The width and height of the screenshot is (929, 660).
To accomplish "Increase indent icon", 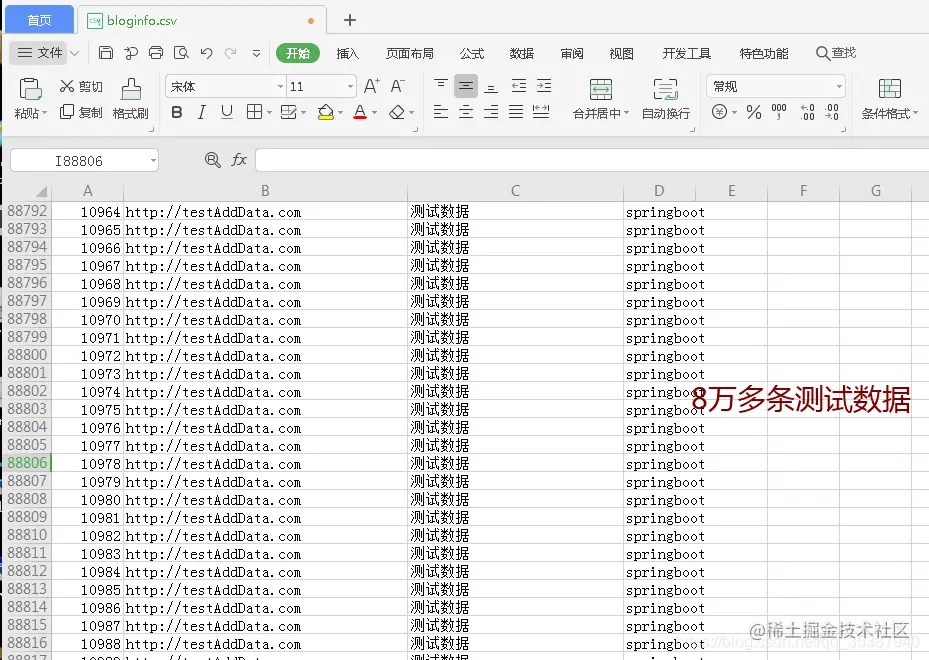I will (x=544, y=86).
